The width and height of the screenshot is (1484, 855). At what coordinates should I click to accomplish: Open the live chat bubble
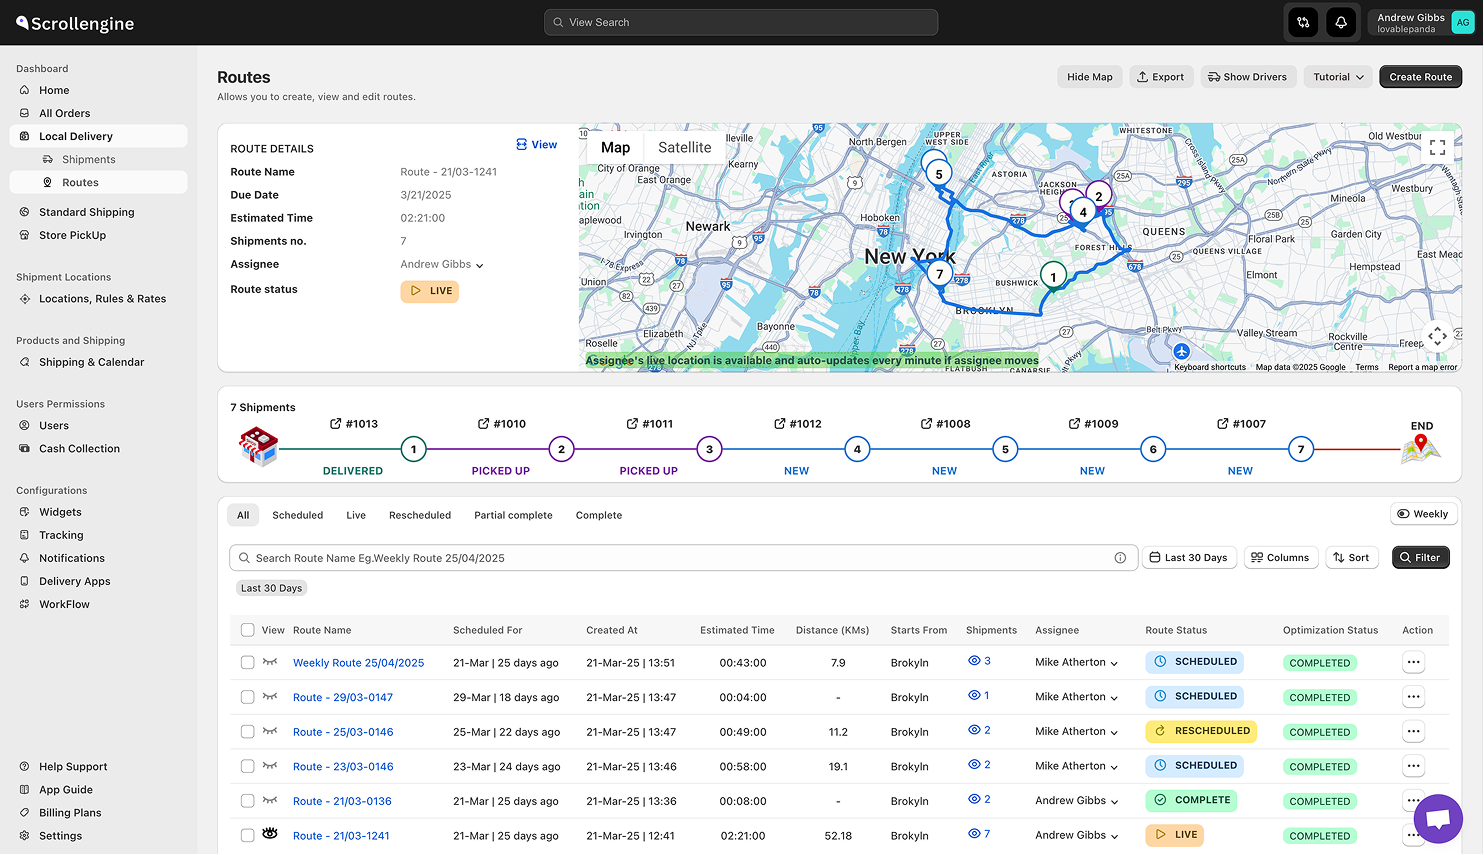(1438, 819)
